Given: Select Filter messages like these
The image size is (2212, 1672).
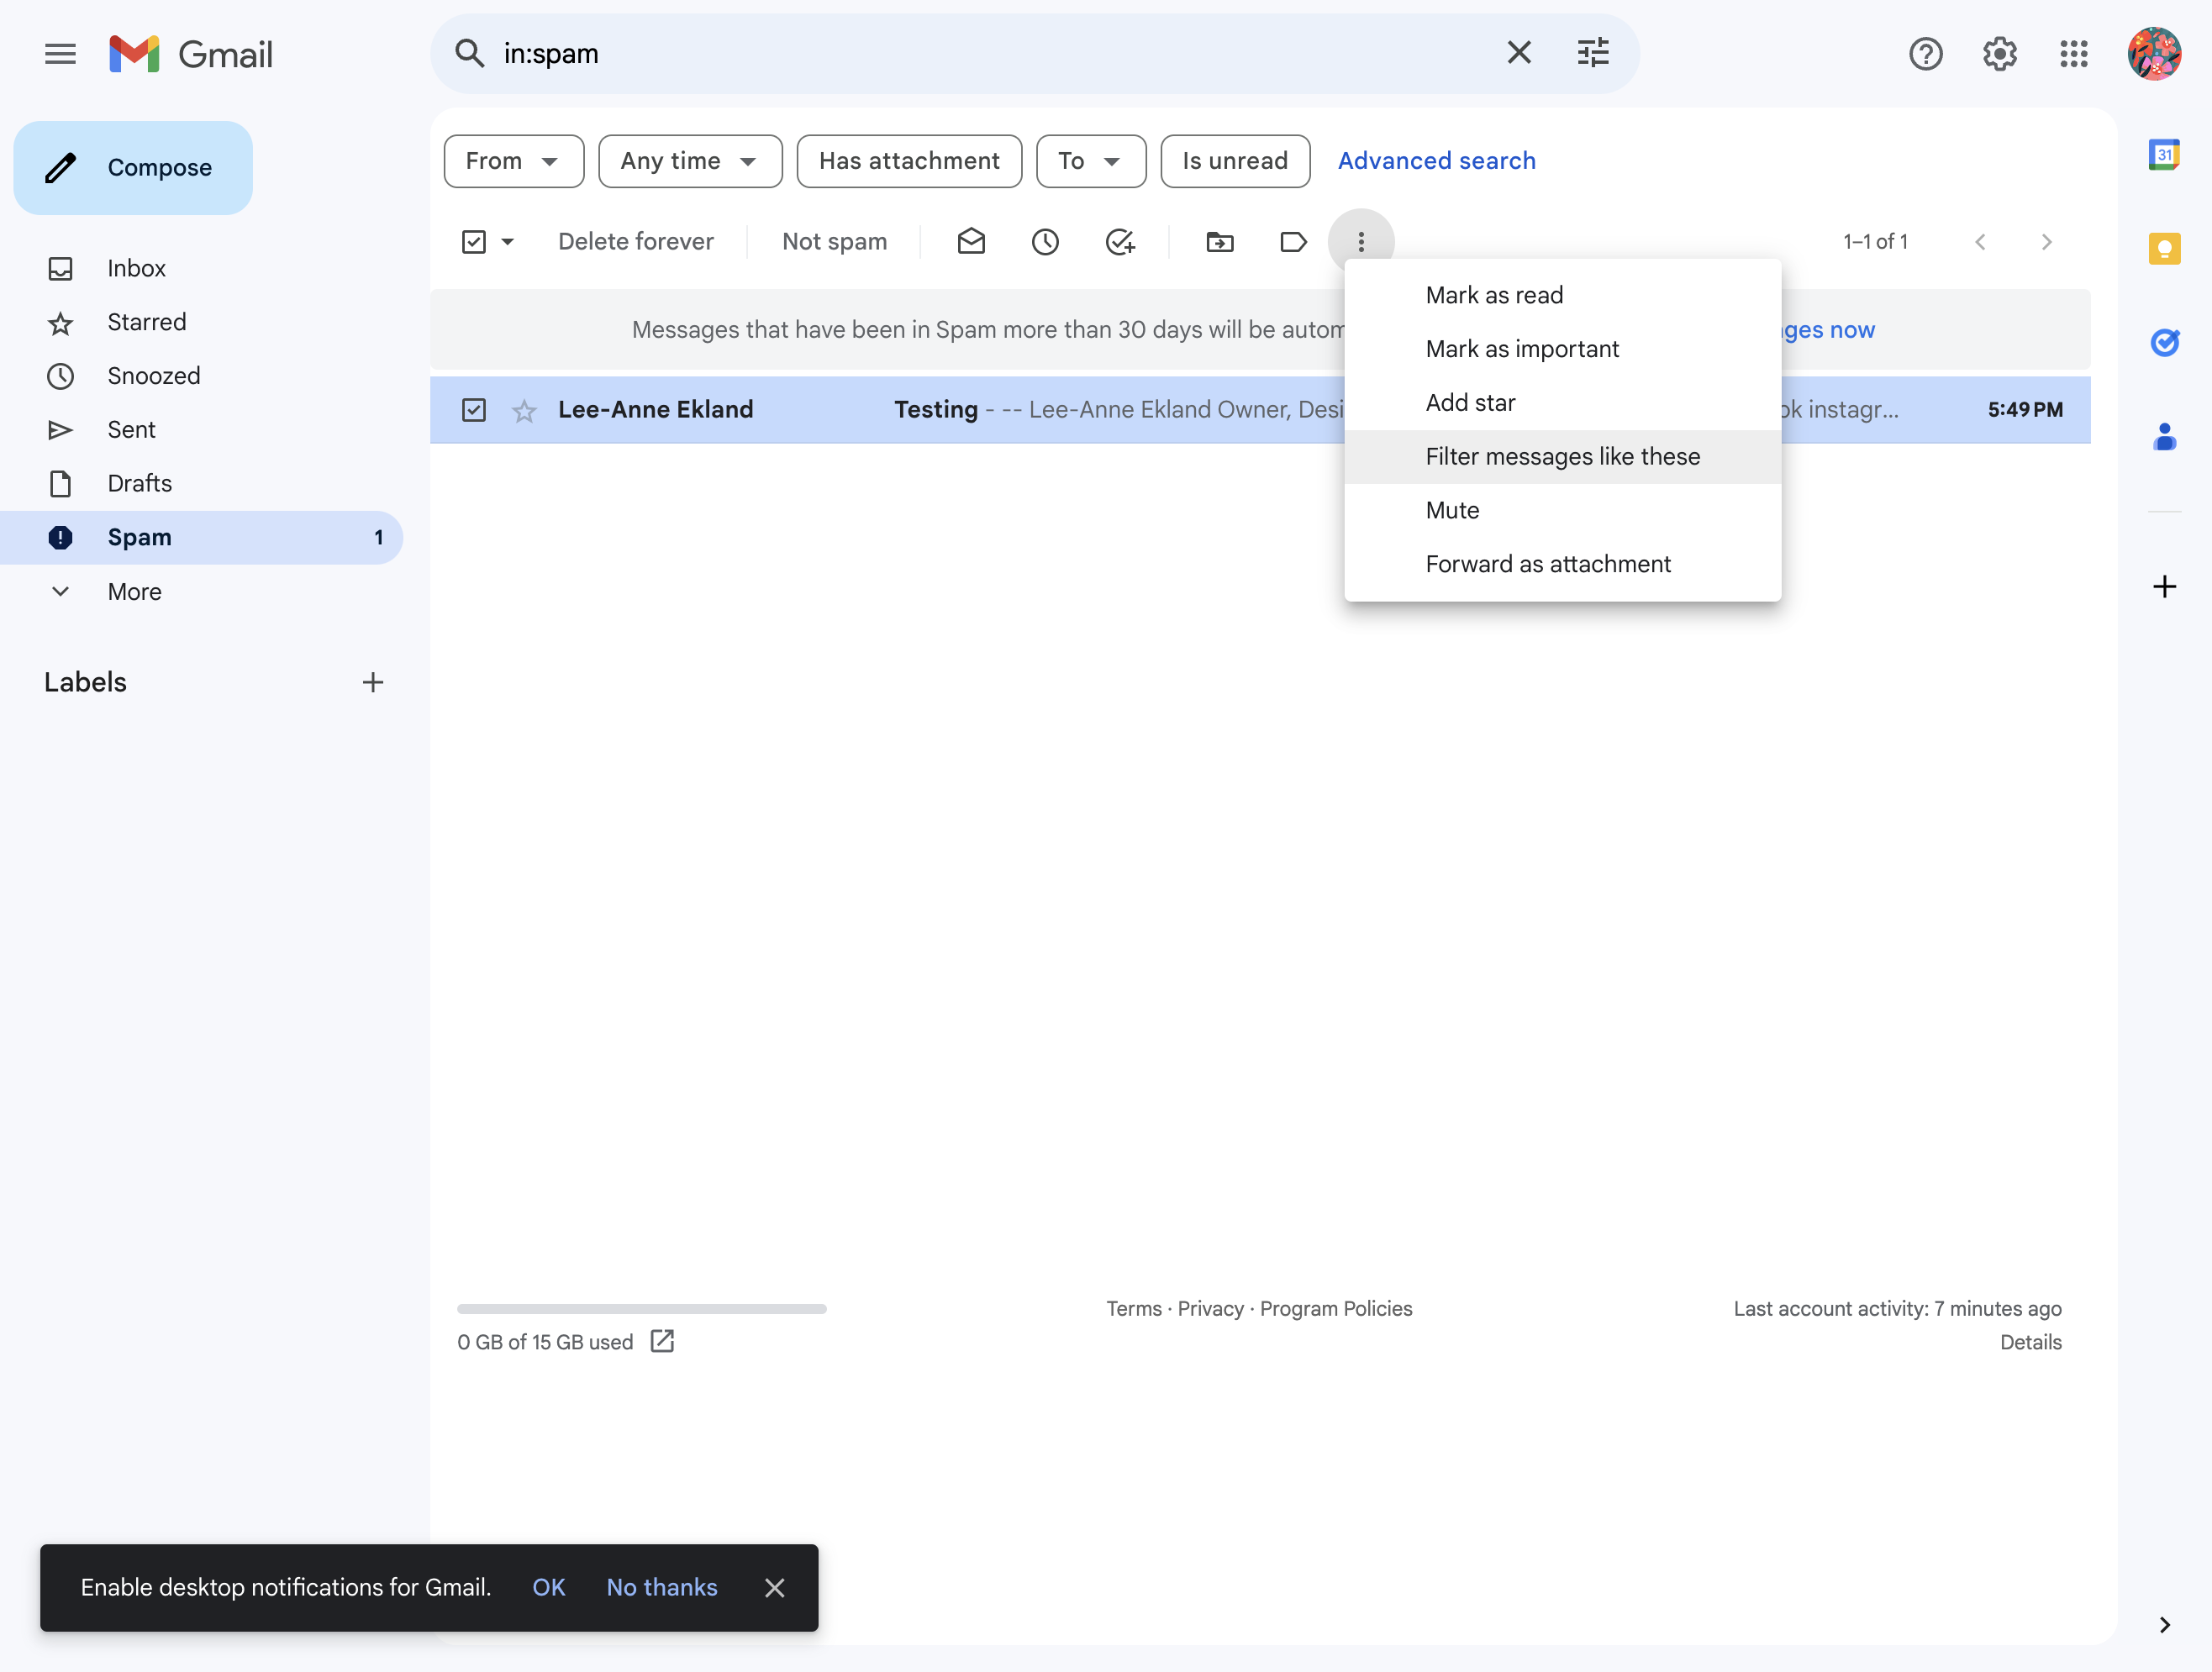Looking at the screenshot, I should coord(1562,457).
